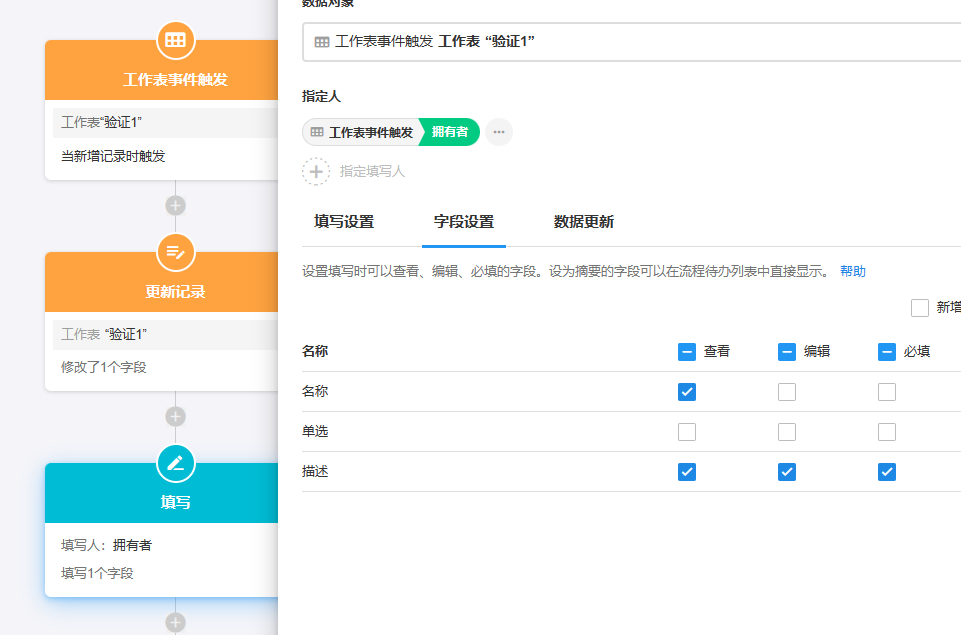The width and height of the screenshot is (961, 635).
Task: Add a node below the worksheet trigger card
Action: [176, 206]
